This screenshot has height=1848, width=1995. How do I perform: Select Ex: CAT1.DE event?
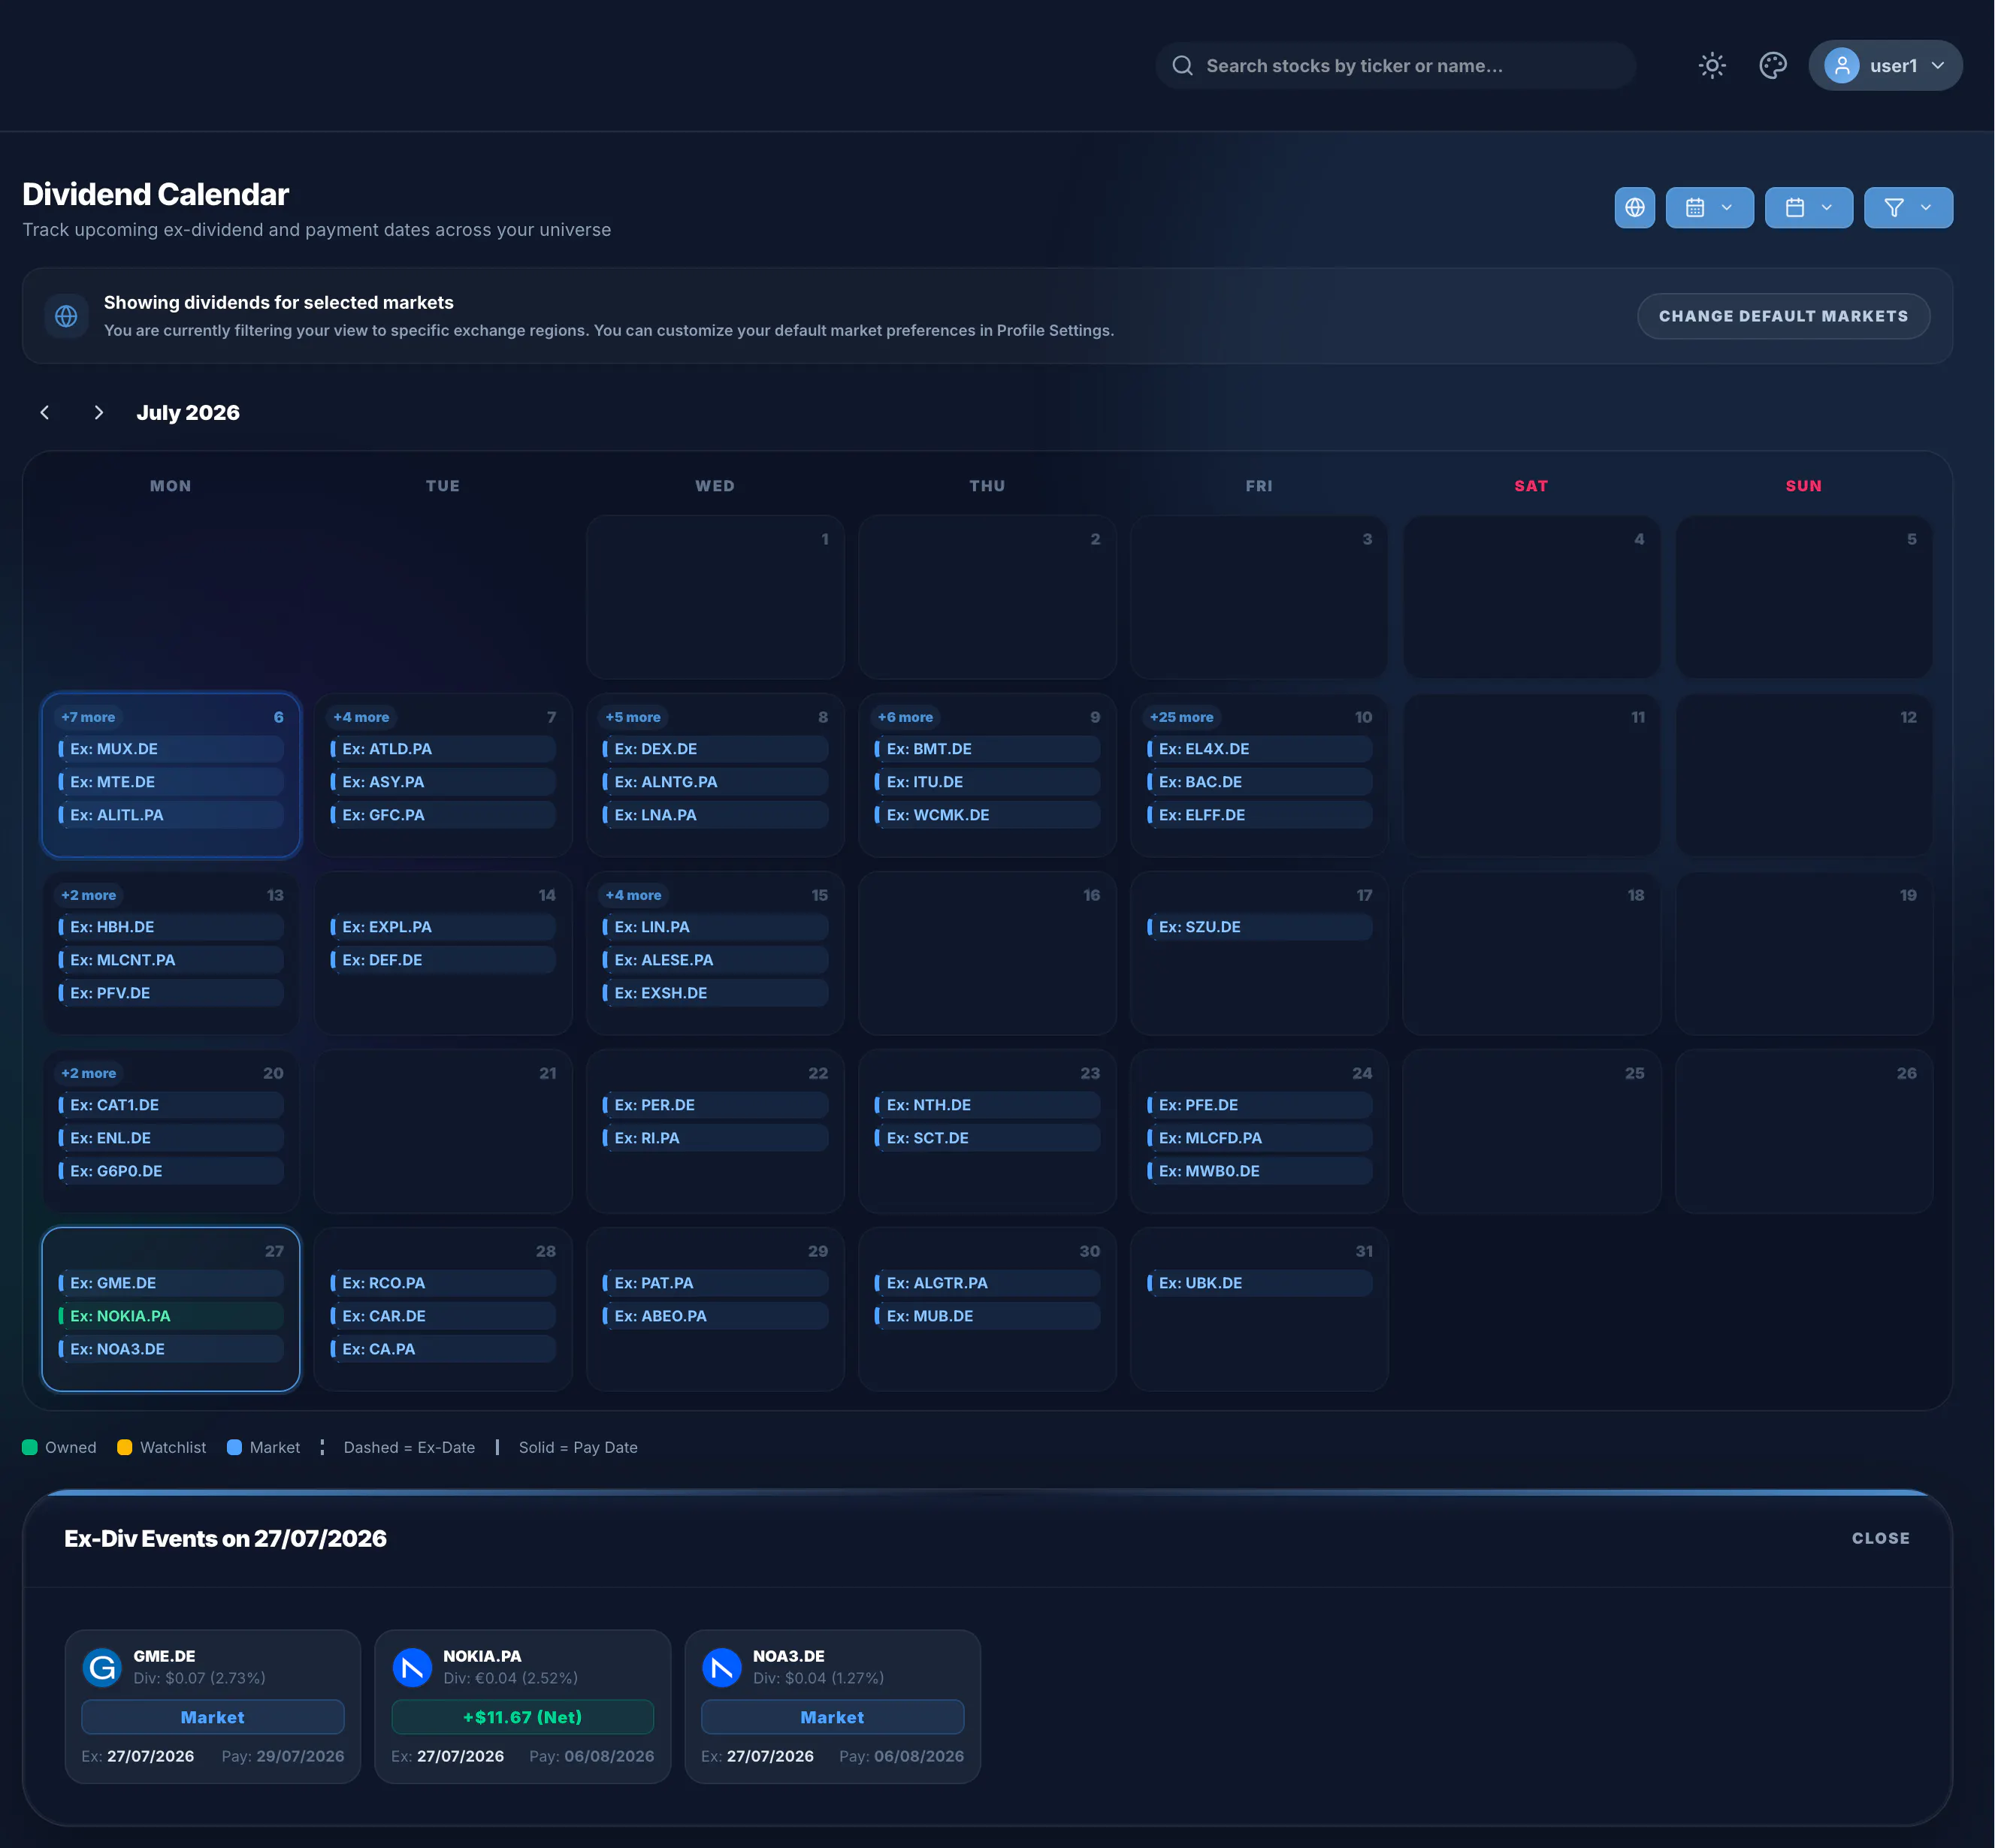[171, 1105]
